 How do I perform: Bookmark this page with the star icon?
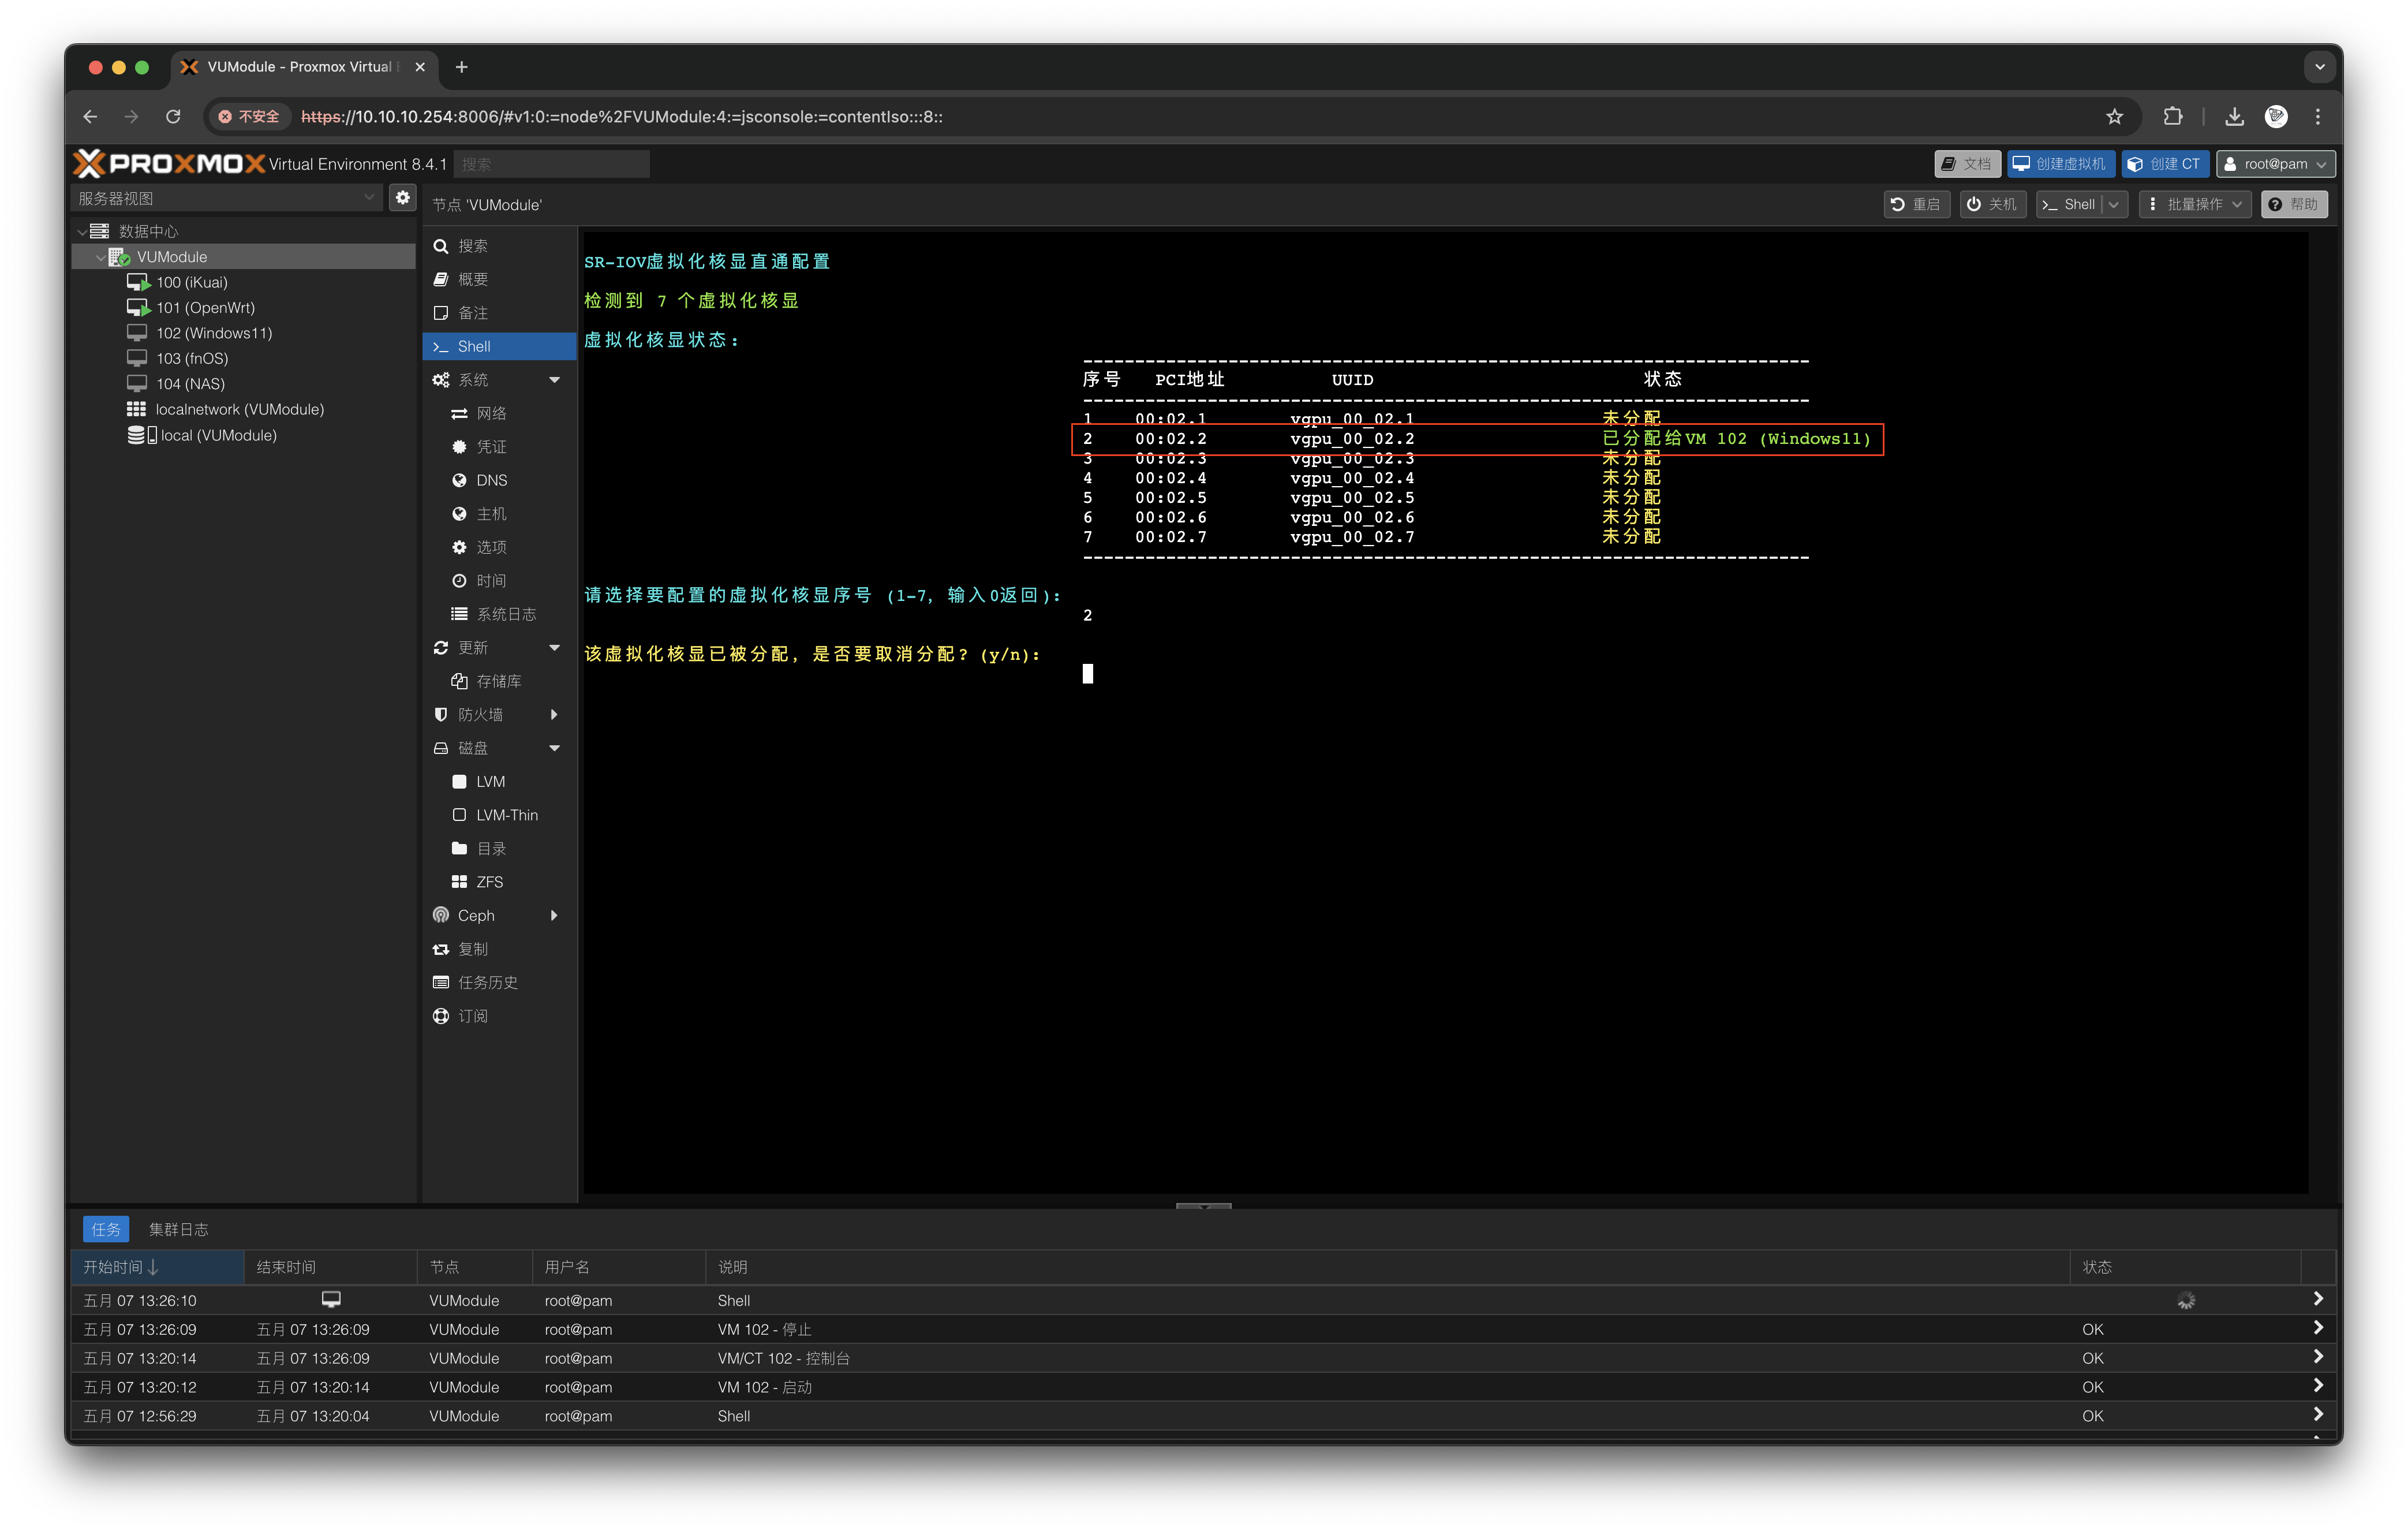point(2114,117)
